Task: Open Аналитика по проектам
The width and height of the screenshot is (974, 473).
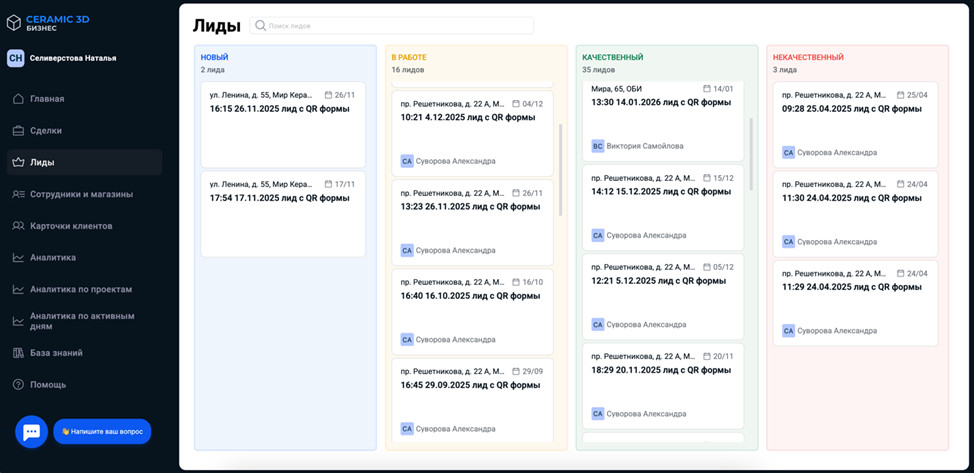Action: pos(84,290)
